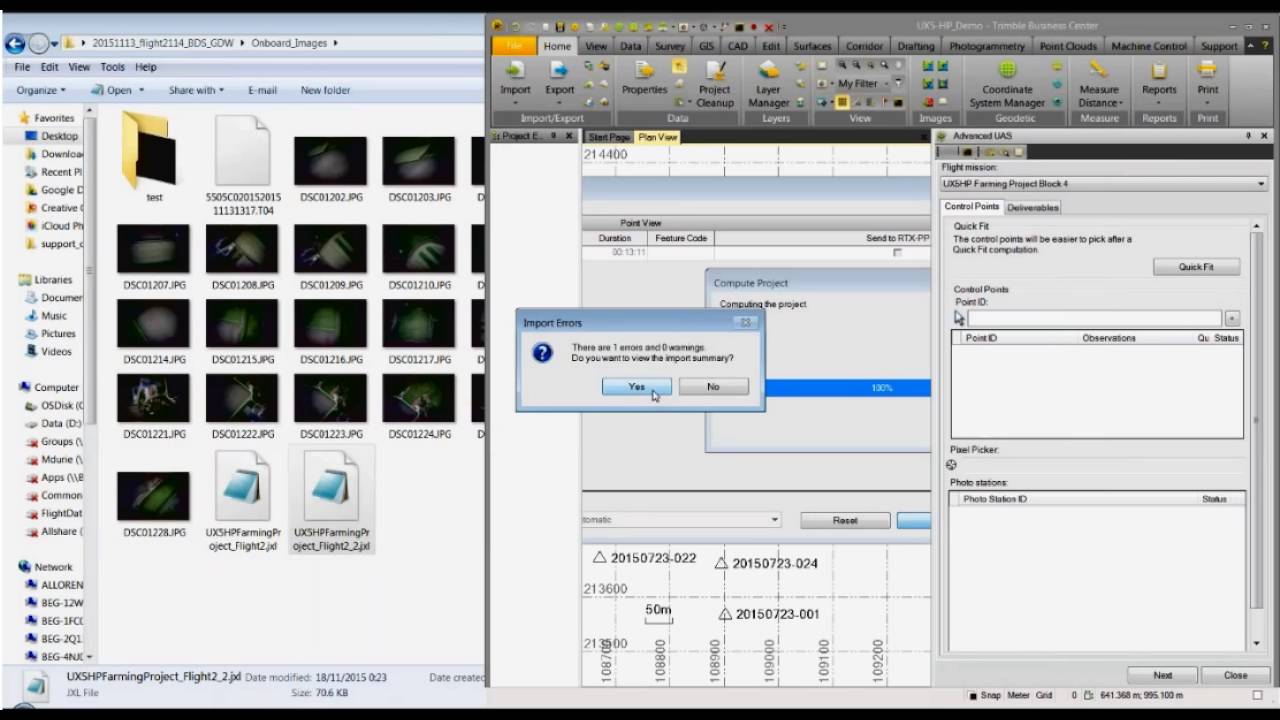Open the Share with dropdown in Explorer

click(x=196, y=90)
